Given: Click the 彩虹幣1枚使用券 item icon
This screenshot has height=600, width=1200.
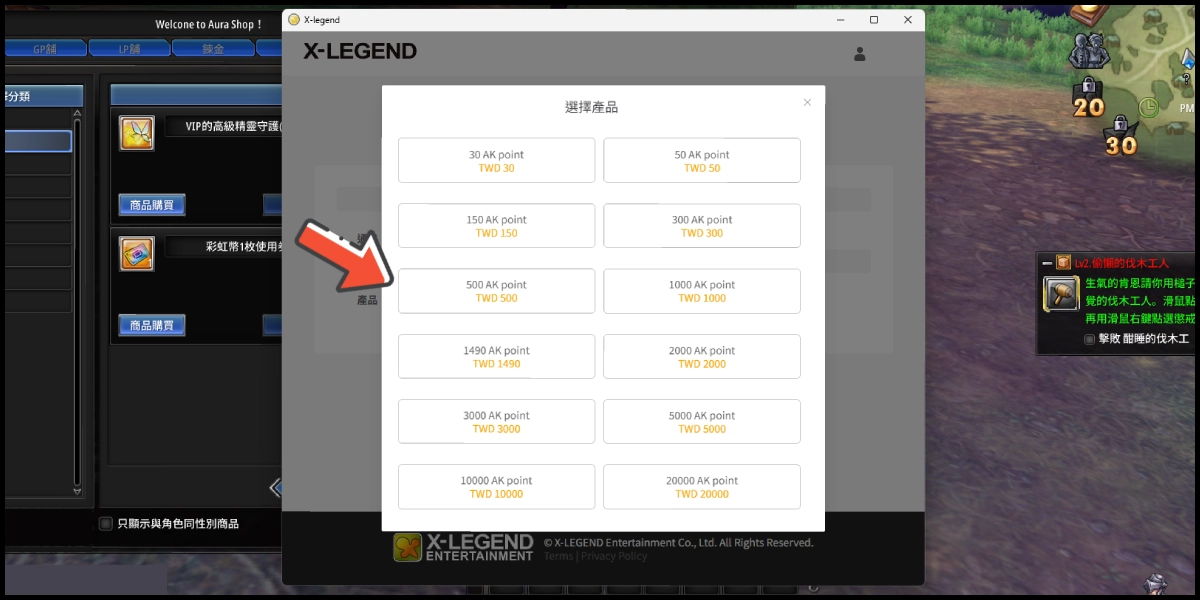Looking at the screenshot, I should tap(137, 254).
